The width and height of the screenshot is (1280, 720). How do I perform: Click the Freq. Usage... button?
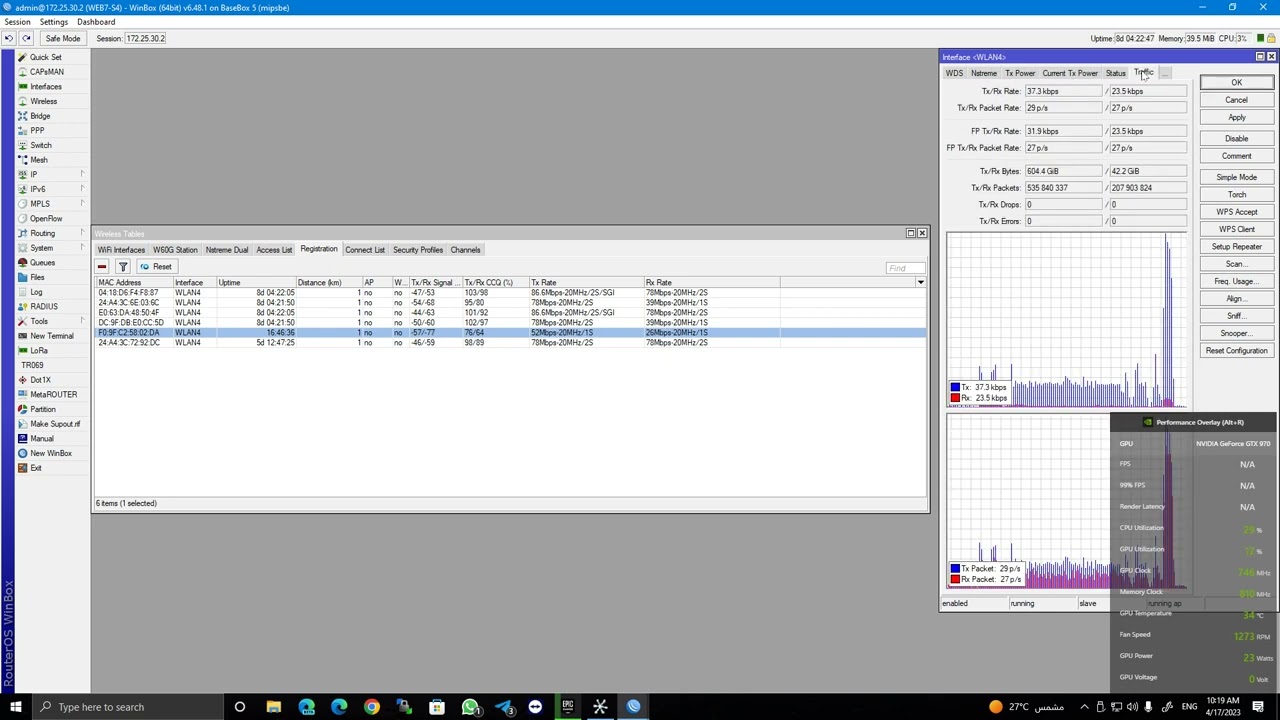pyautogui.click(x=1237, y=281)
